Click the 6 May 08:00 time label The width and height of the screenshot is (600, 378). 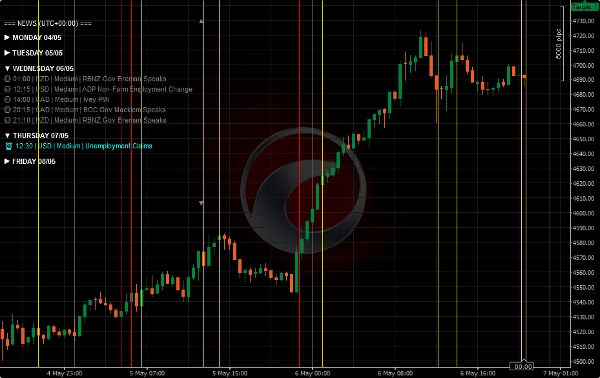(x=395, y=373)
